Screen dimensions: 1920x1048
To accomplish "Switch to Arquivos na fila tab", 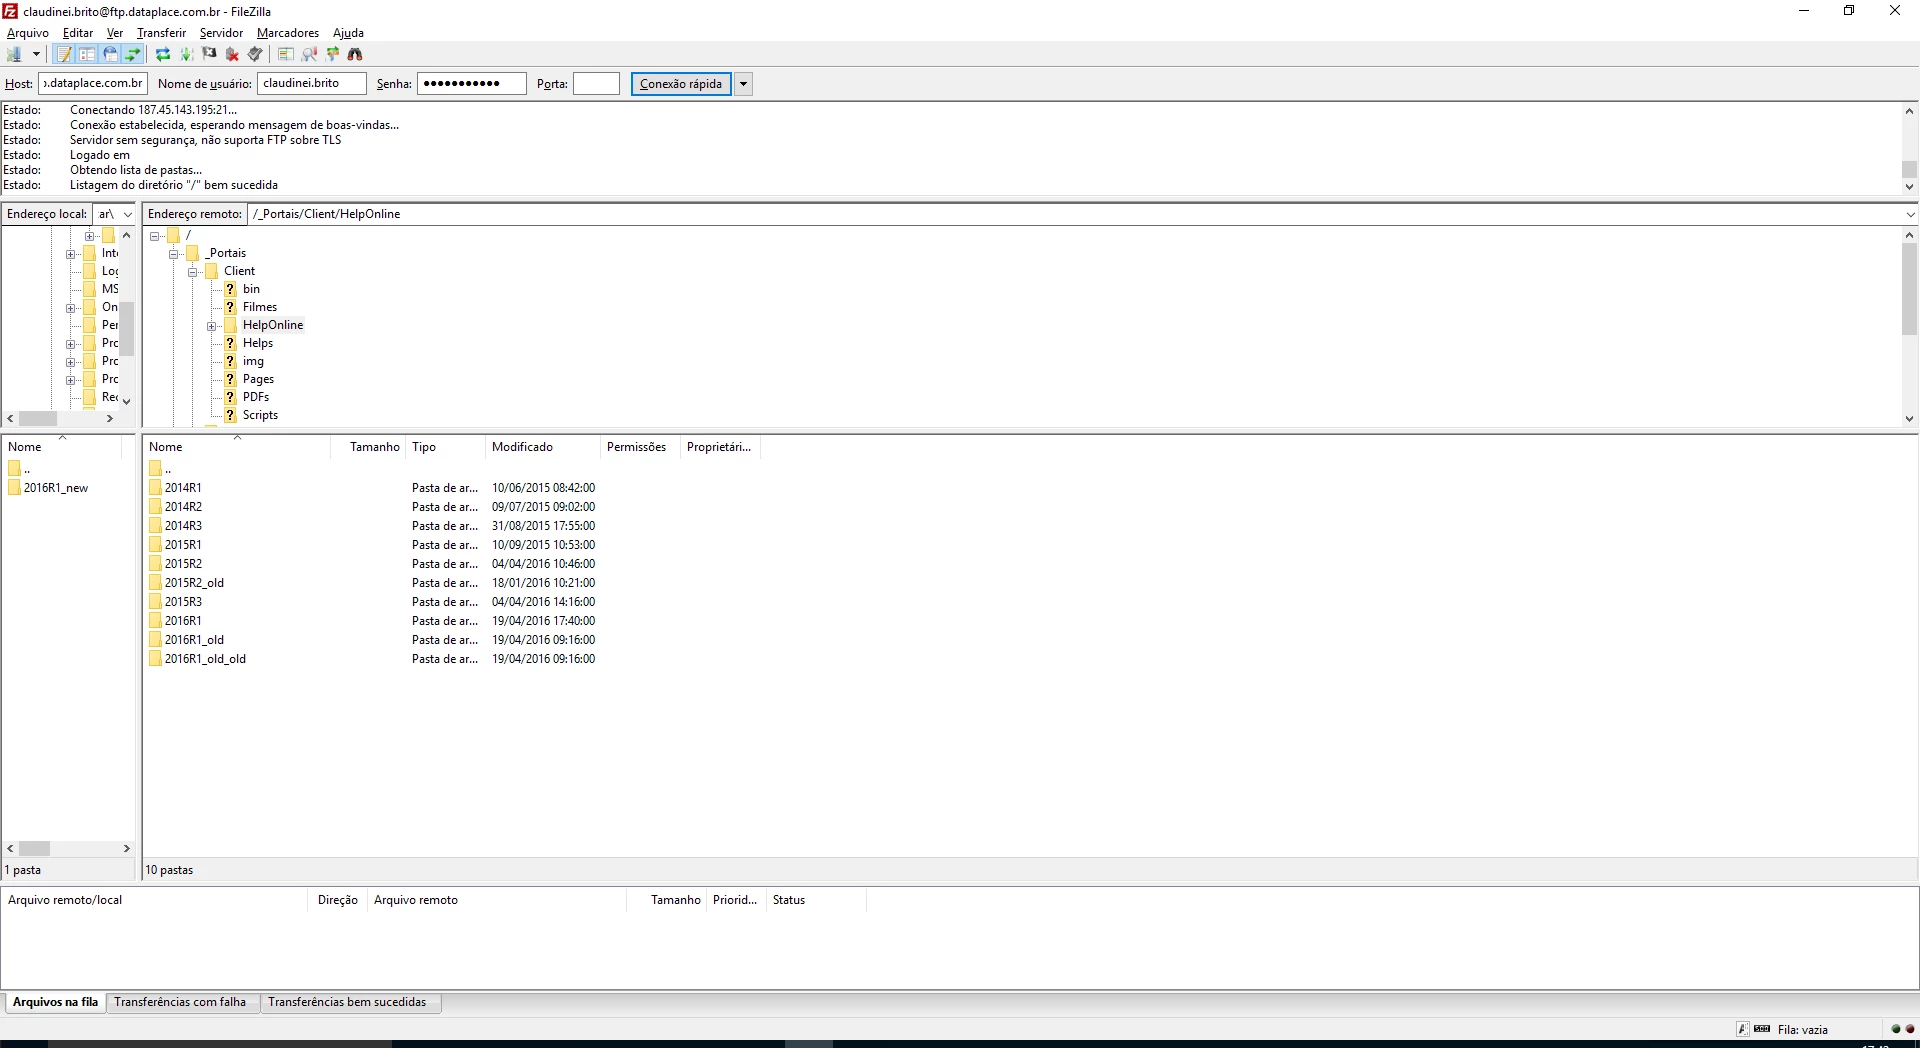I will click(55, 1002).
